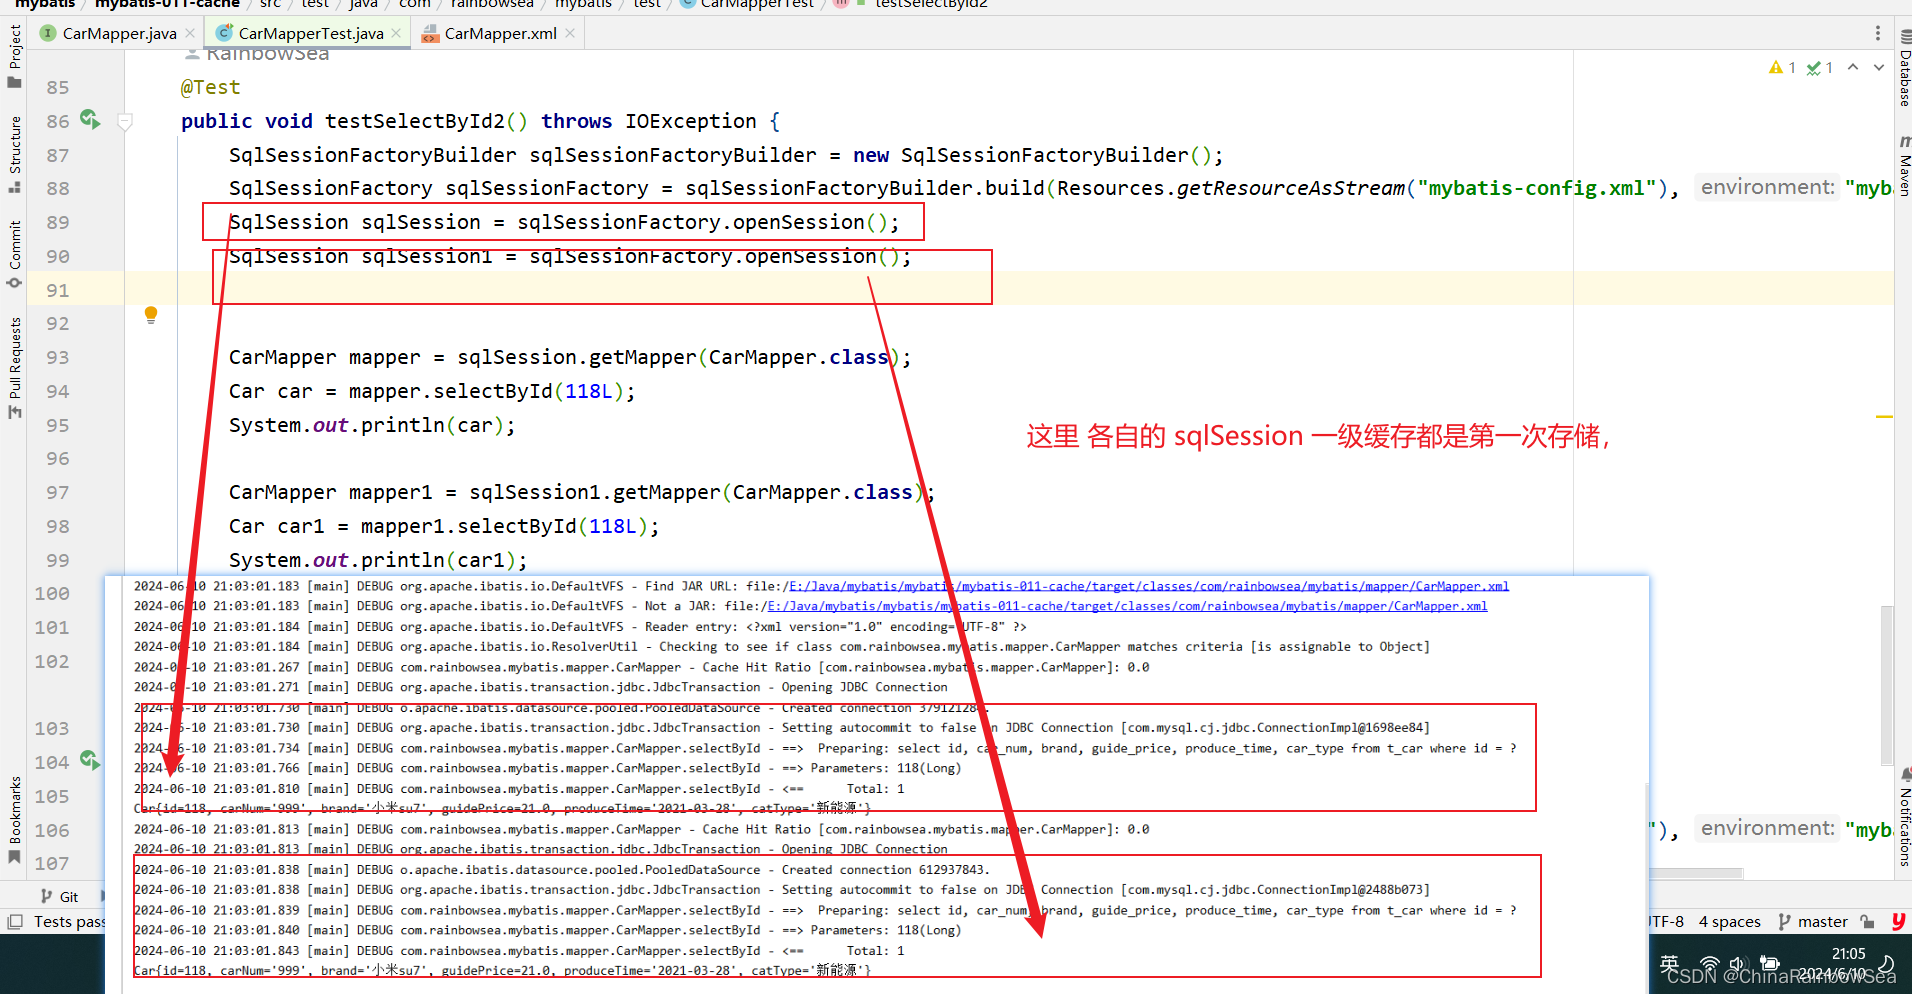Click the run gutter icon at line 104
Viewport: 1912px width, 994px height.
(x=90, y=761)
